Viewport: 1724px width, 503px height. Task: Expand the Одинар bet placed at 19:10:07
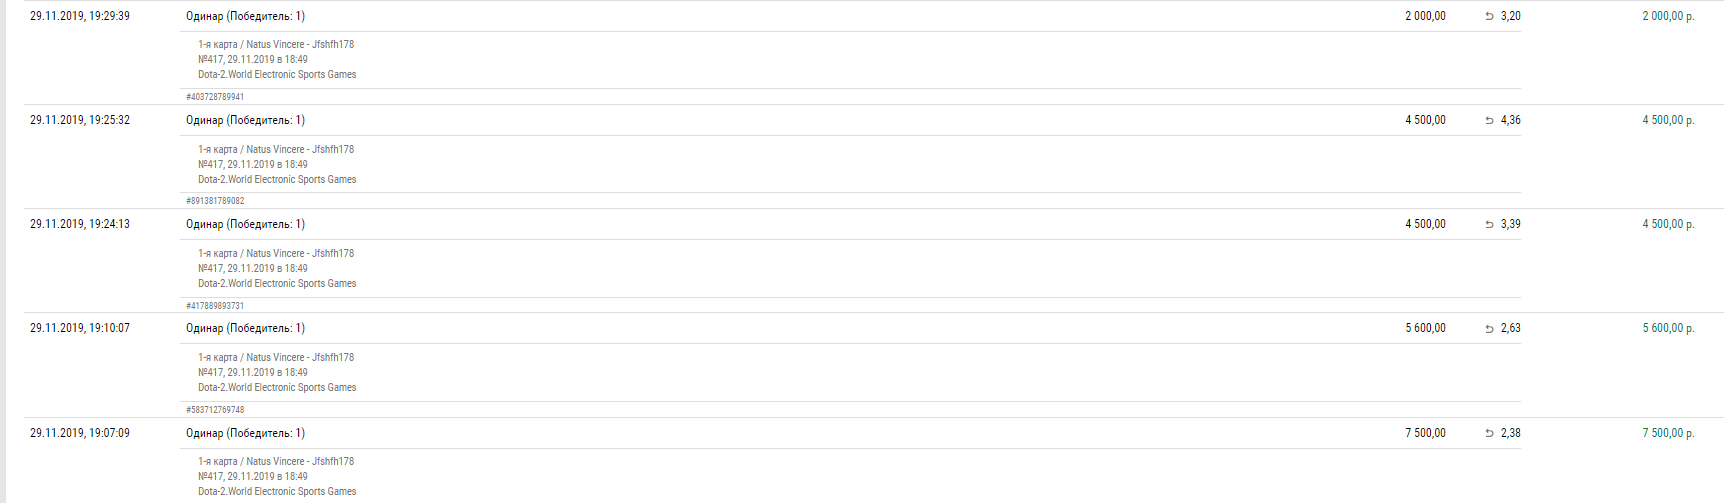tap(245, 328)
